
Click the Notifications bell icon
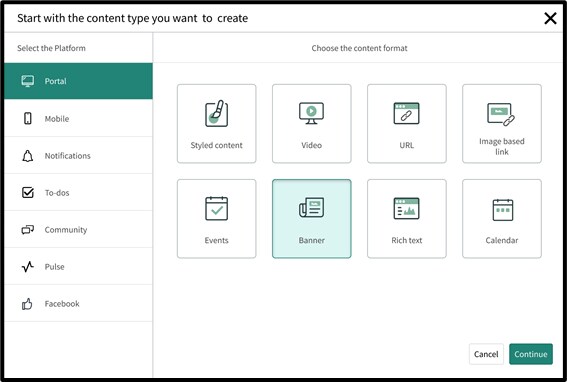28,156
